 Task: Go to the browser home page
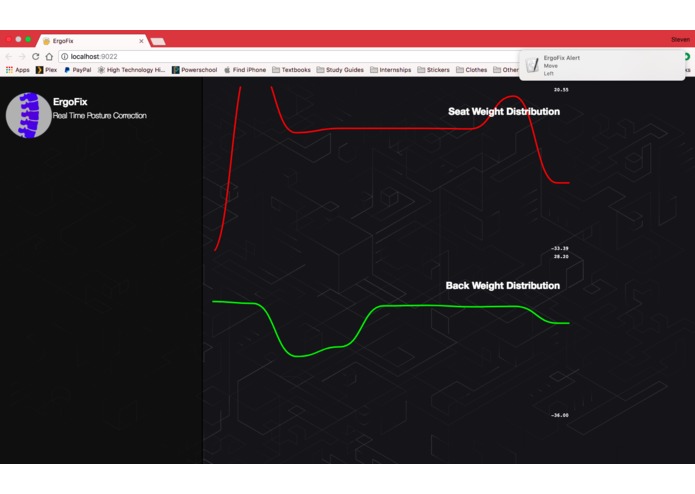[49, 57]
